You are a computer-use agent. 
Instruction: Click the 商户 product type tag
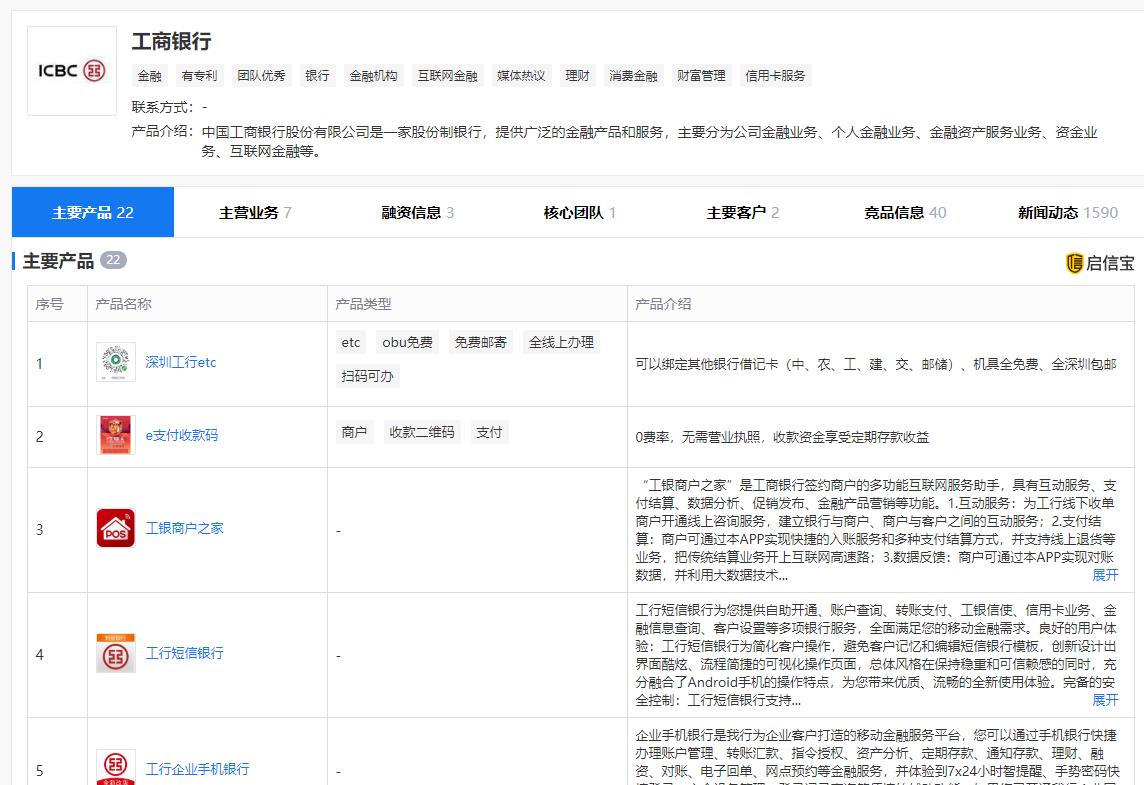355,433
